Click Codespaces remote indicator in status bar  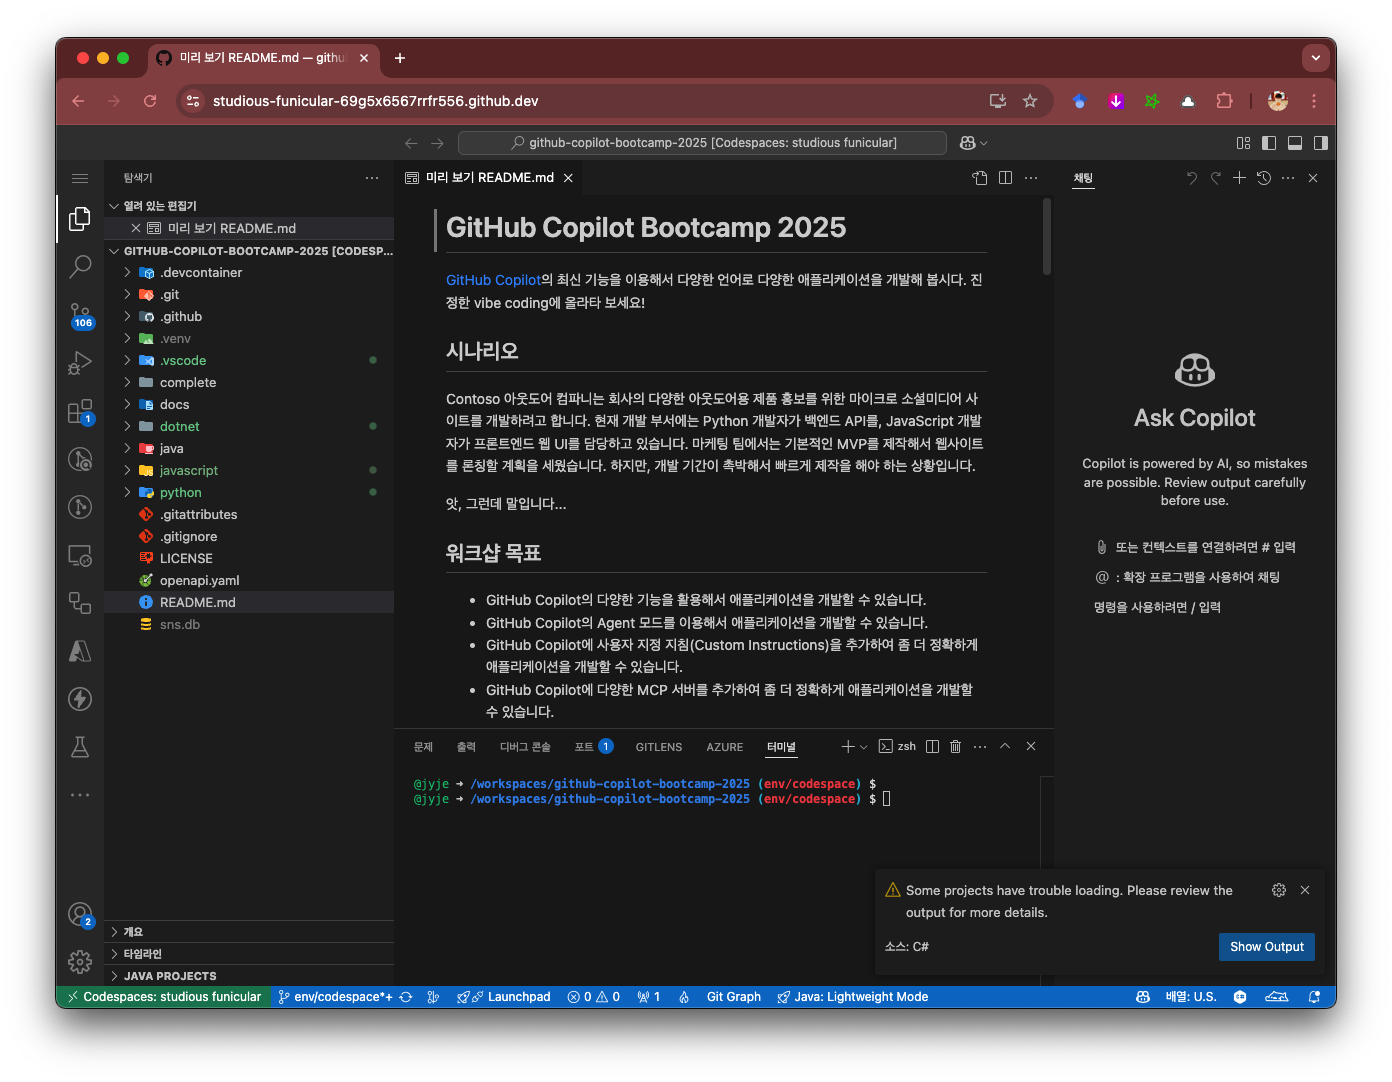click(x=164, y=997)
